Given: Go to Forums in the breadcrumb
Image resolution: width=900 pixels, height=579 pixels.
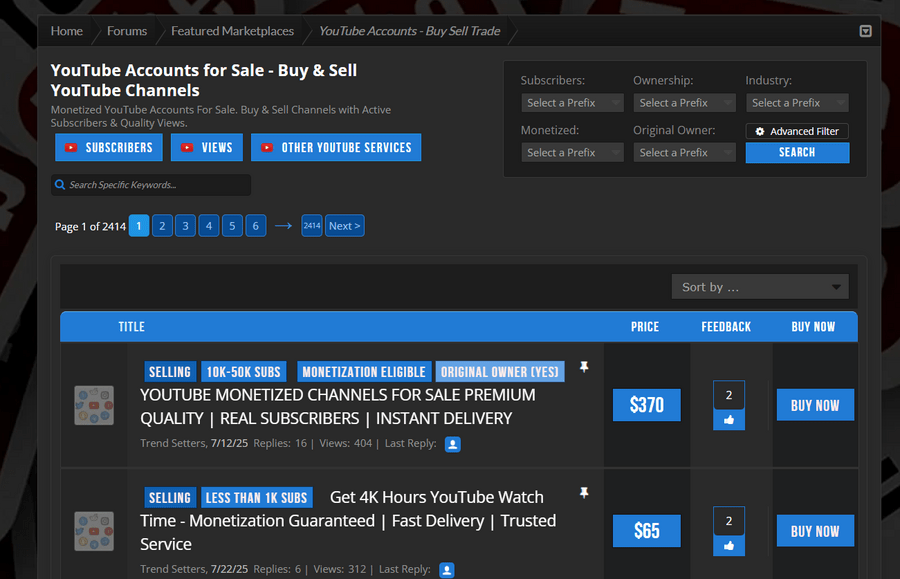Looking at the screenshot, I should click(x=127, y=31).
